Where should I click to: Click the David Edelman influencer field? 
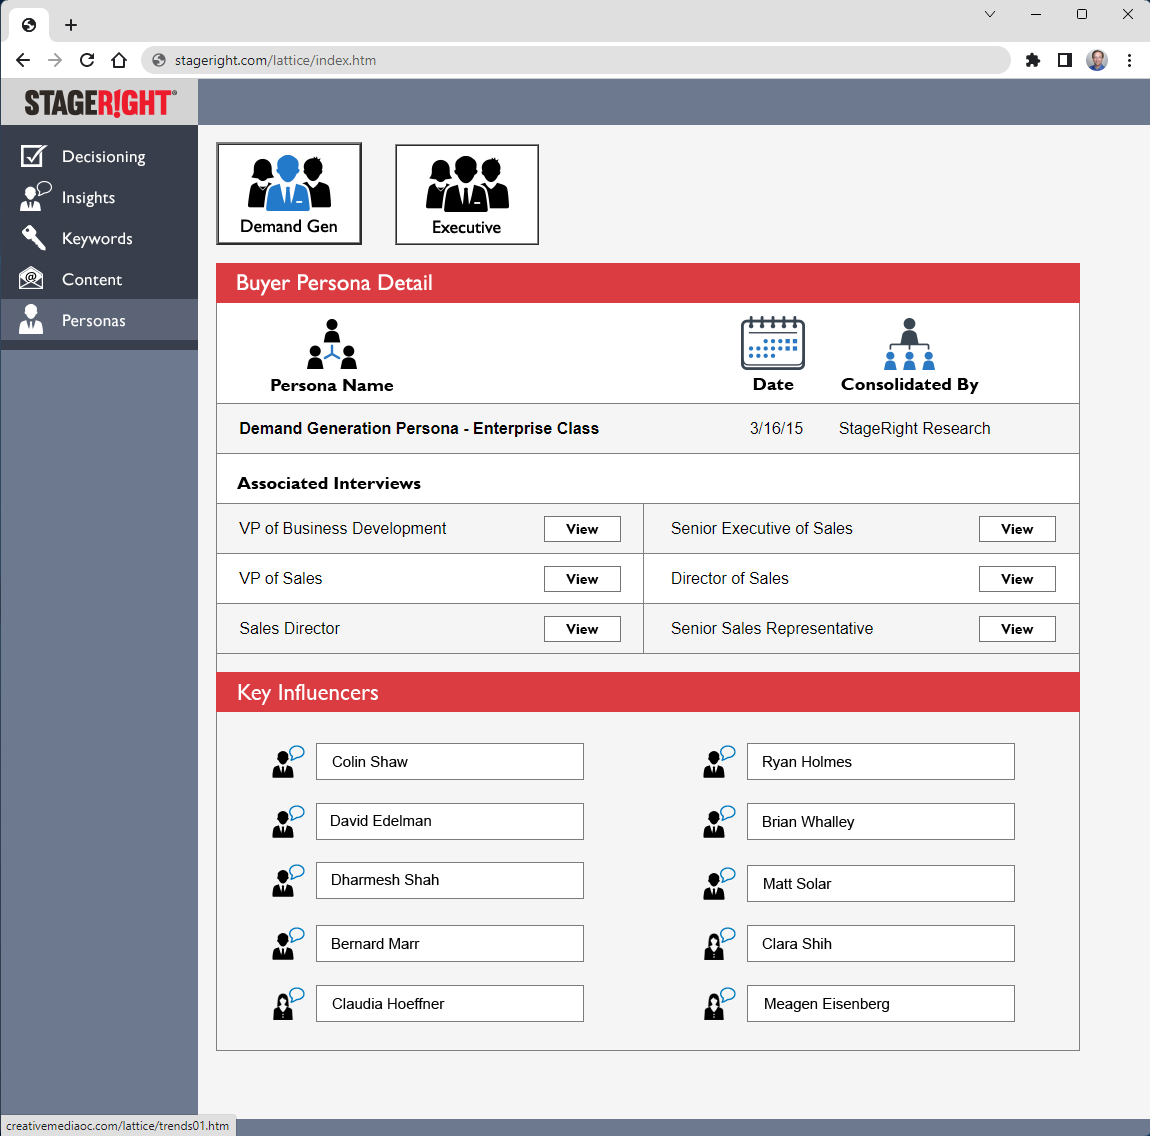click(x=450, y=821)
